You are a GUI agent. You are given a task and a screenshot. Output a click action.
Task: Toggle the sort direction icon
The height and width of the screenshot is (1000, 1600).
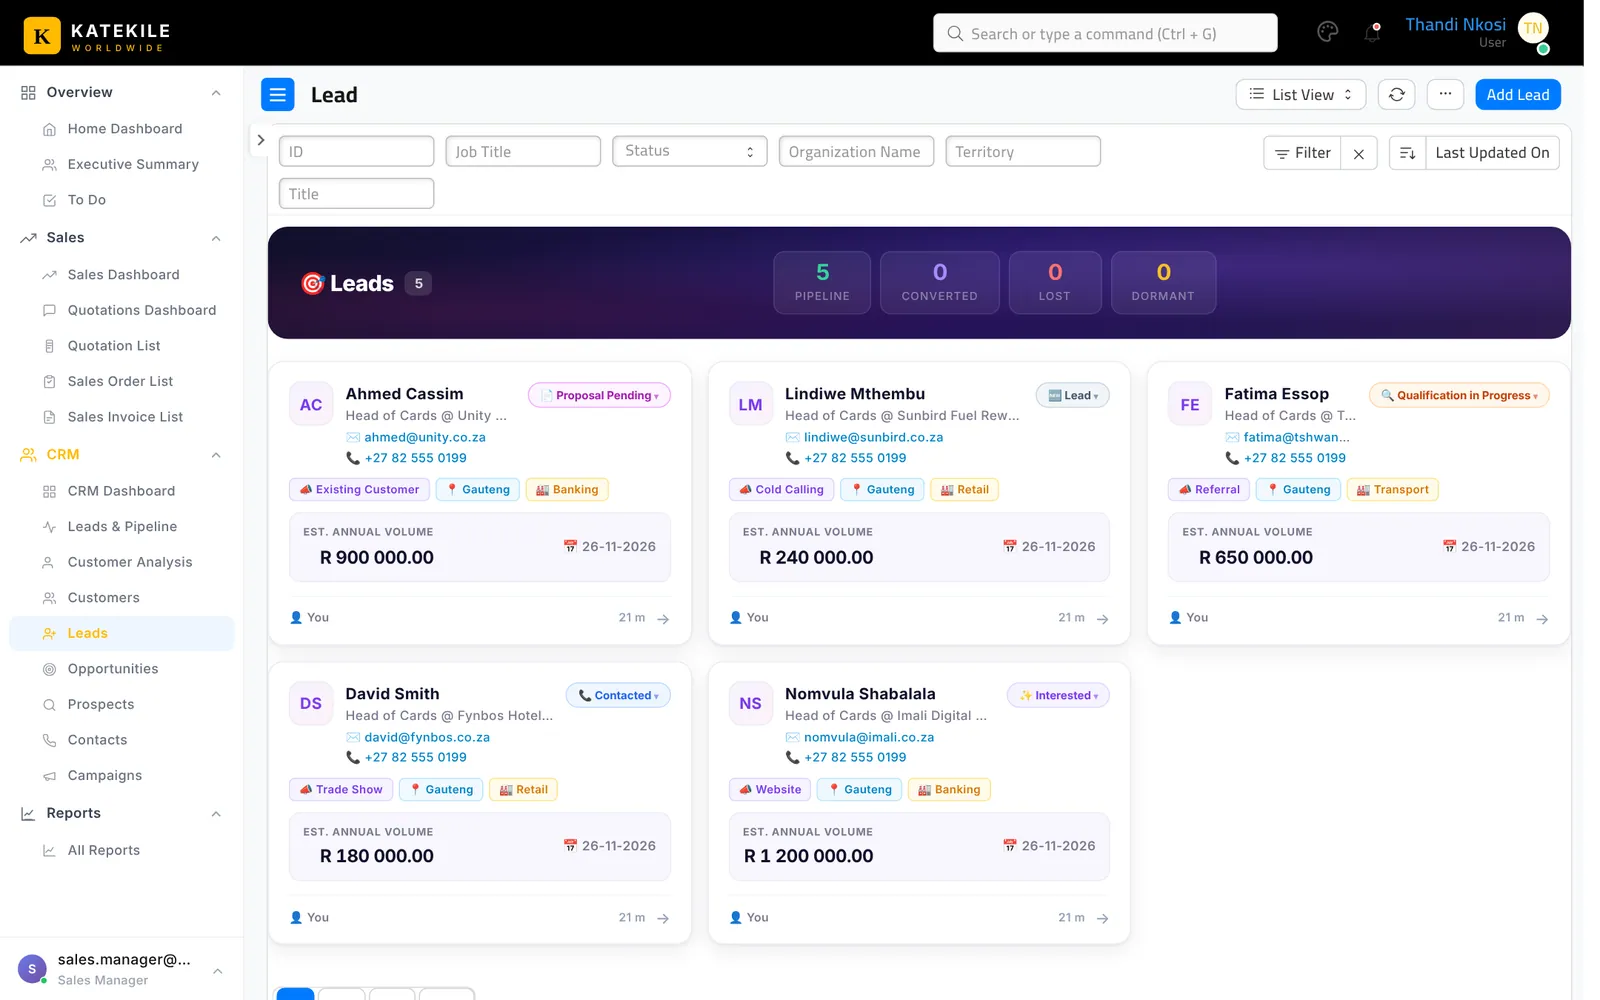(1407, 153)
